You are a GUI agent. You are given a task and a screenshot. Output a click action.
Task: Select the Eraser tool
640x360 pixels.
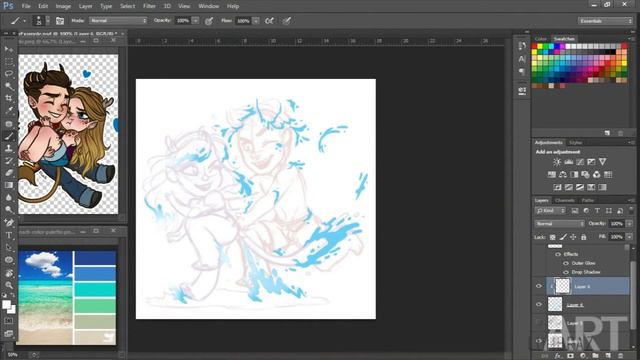tap(9, 173)
